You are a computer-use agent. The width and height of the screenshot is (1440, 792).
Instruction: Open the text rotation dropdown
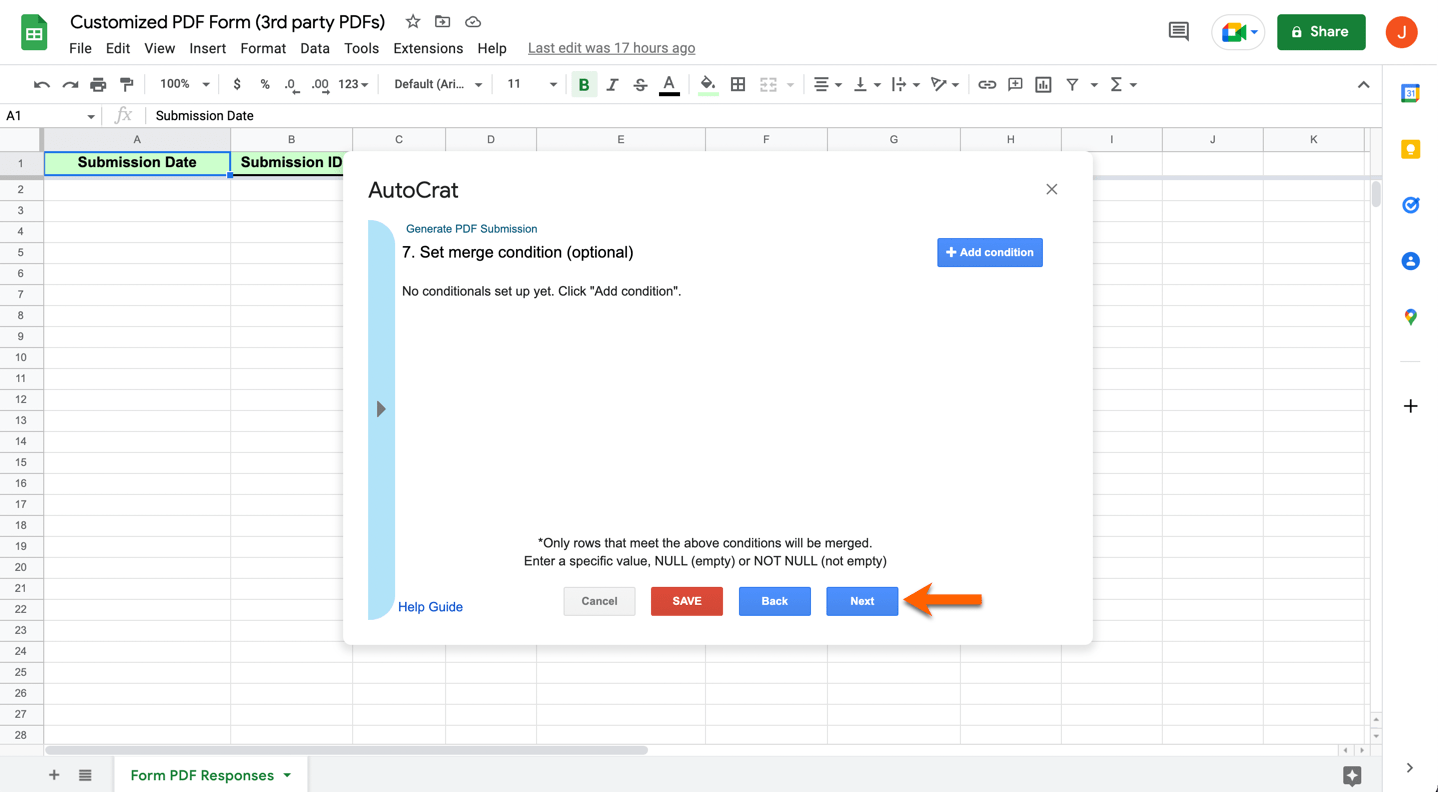click(x=945, y=85)
